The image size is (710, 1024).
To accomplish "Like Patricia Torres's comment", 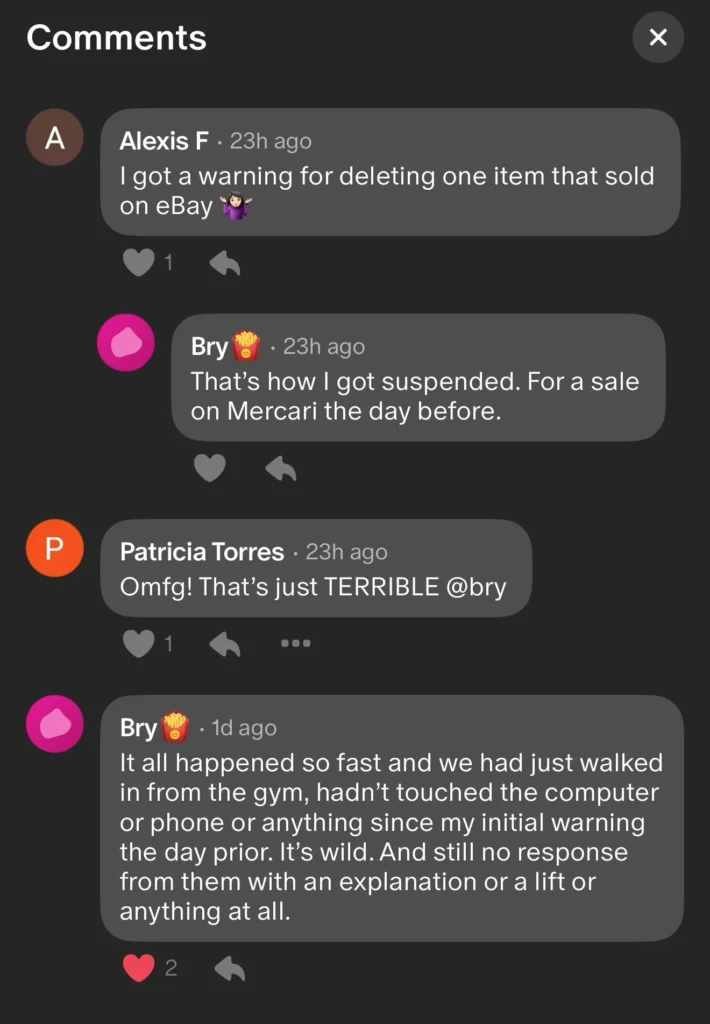I will tap(138, 644).
